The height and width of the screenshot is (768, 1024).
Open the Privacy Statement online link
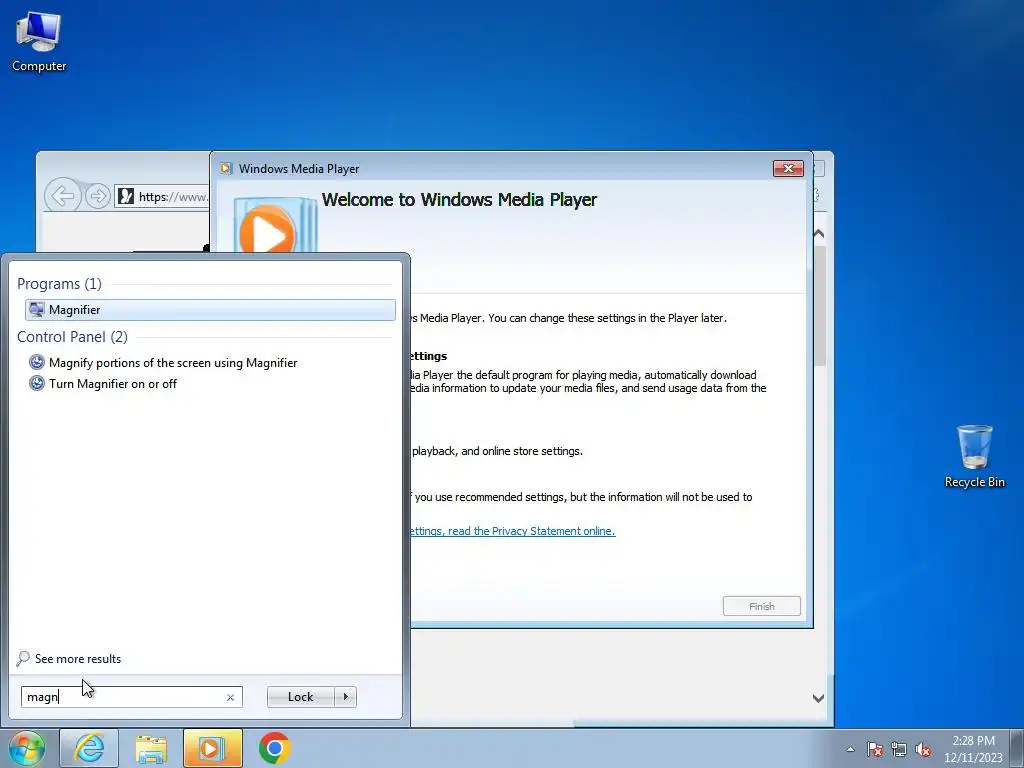coord(513,531)
